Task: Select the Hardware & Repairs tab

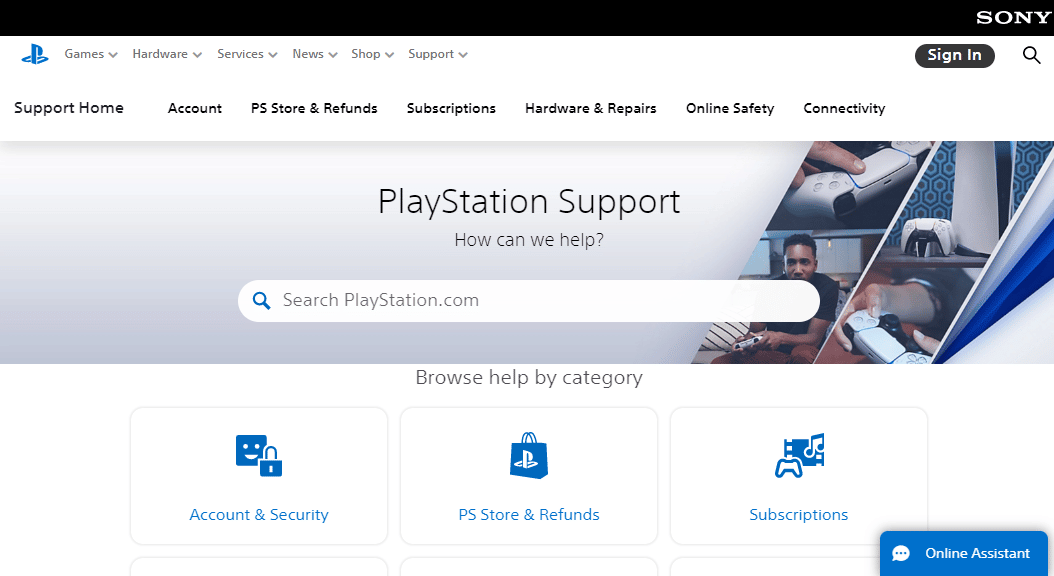Action: point(590,108)
